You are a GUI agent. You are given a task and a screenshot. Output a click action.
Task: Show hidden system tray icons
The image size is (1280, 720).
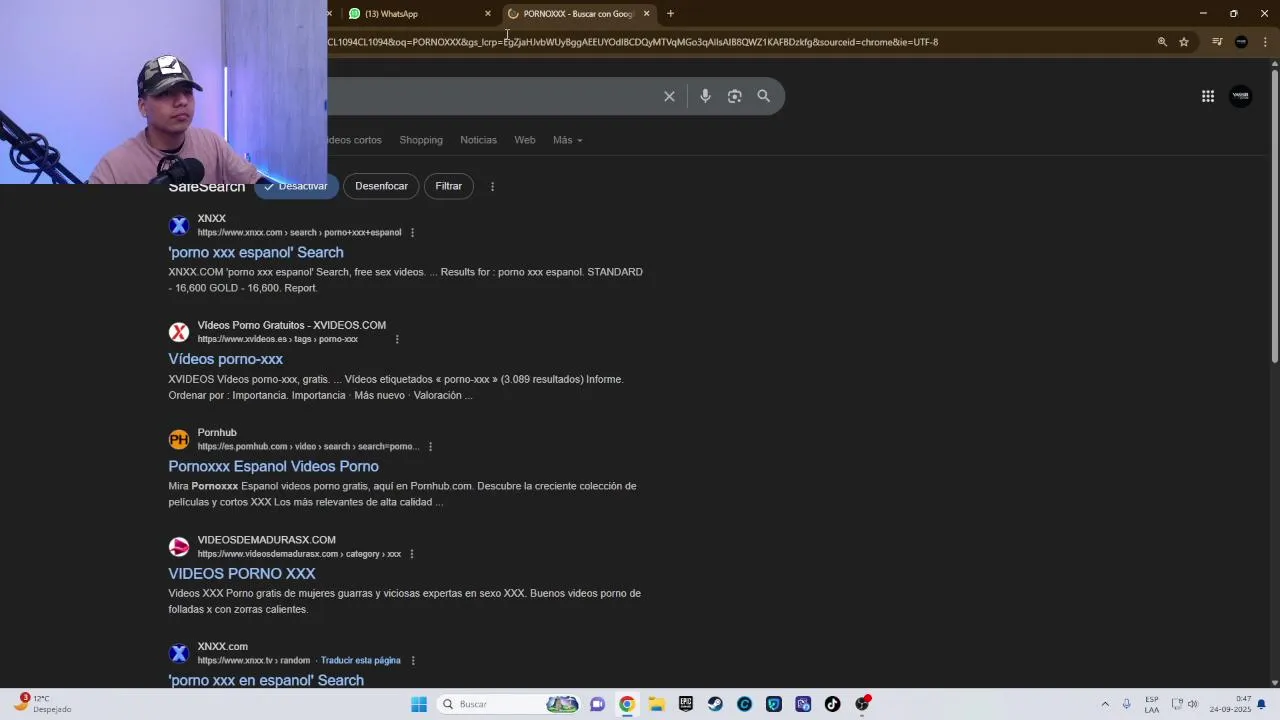click(x=1105, y=704)
